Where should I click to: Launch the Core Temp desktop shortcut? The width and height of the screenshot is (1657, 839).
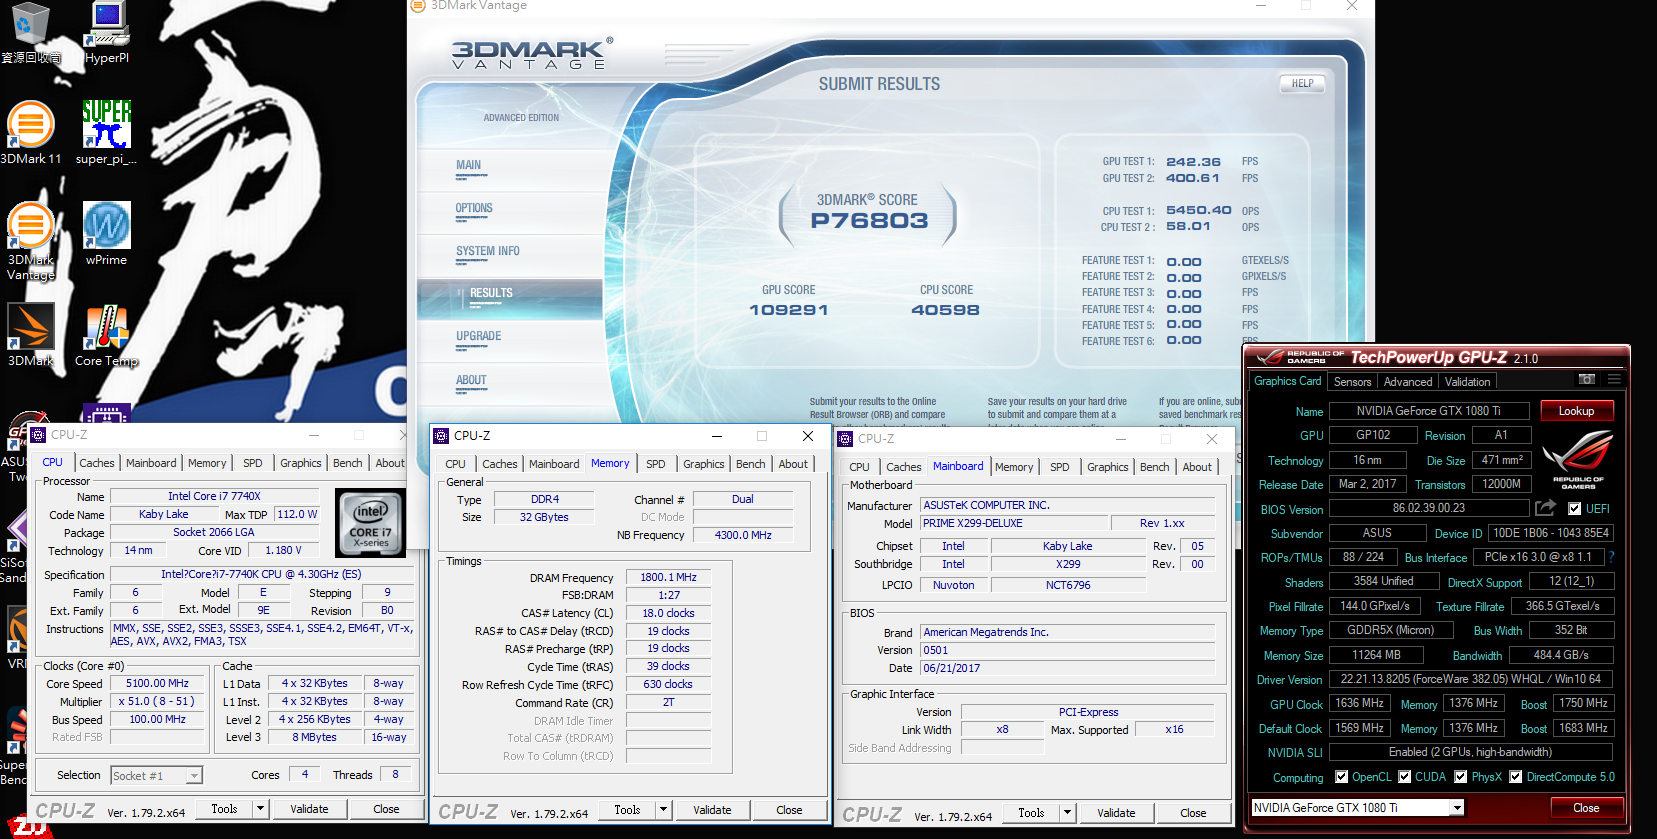(106, 335)
